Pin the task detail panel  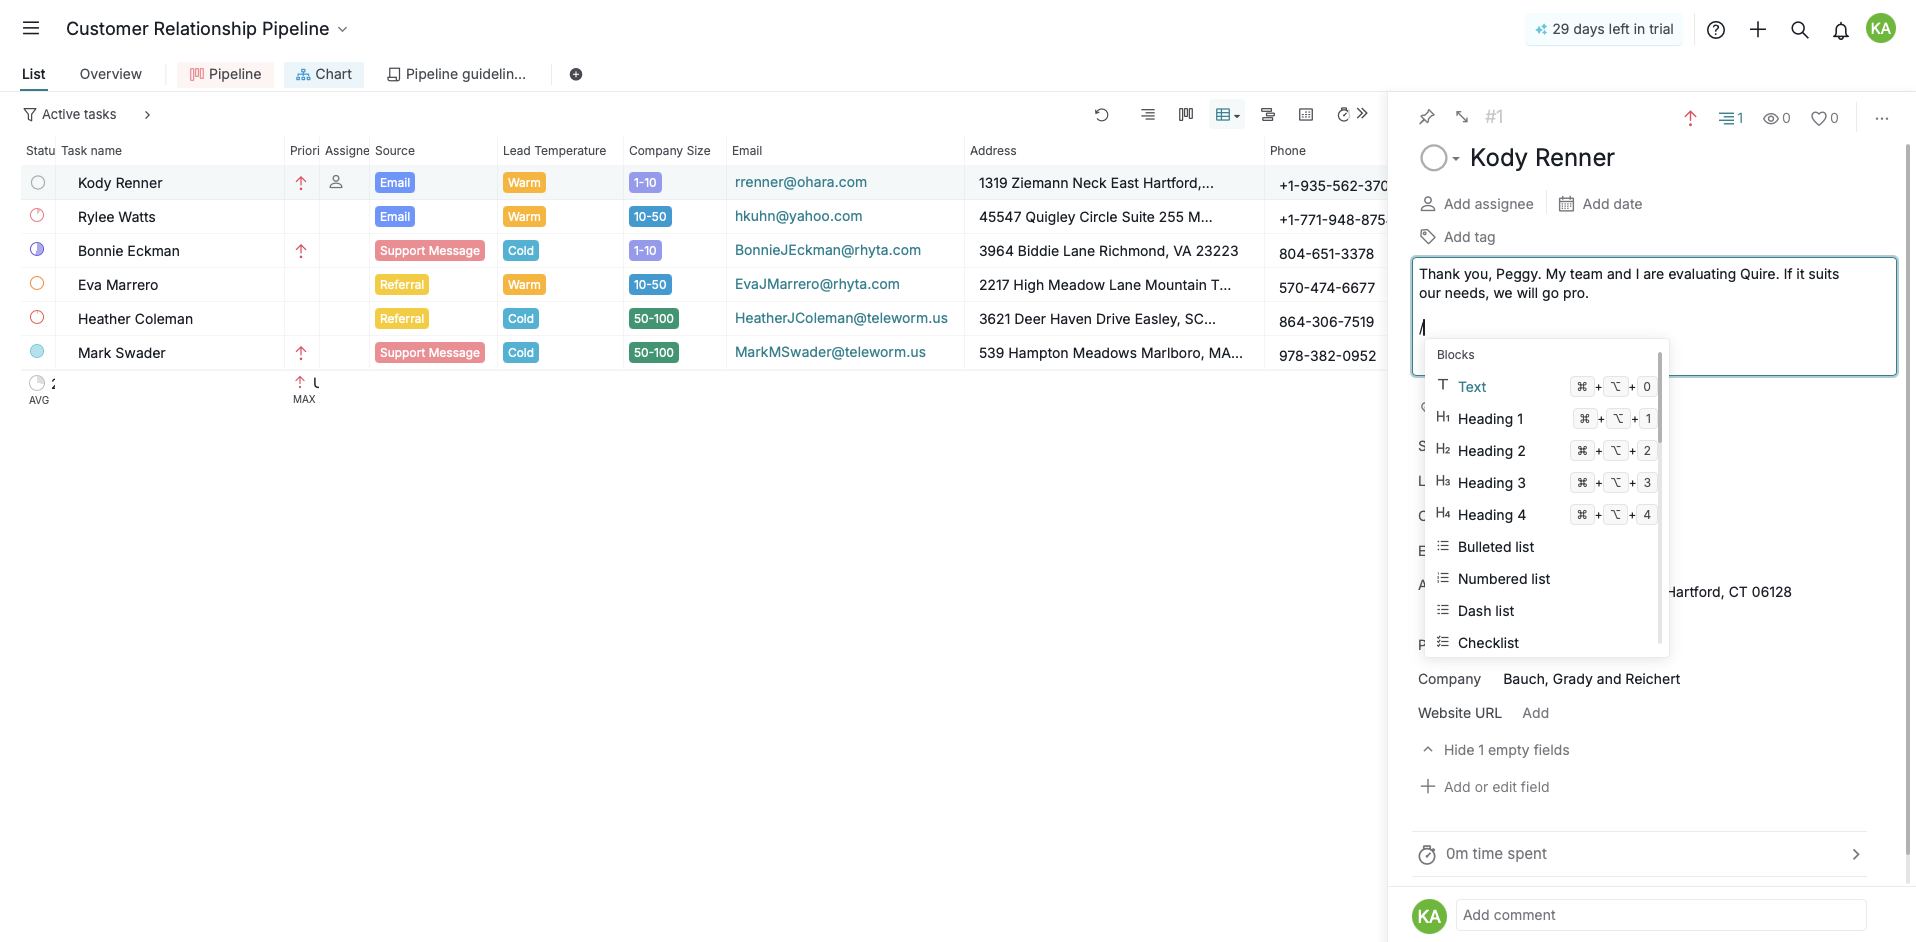coord(1427,117)
